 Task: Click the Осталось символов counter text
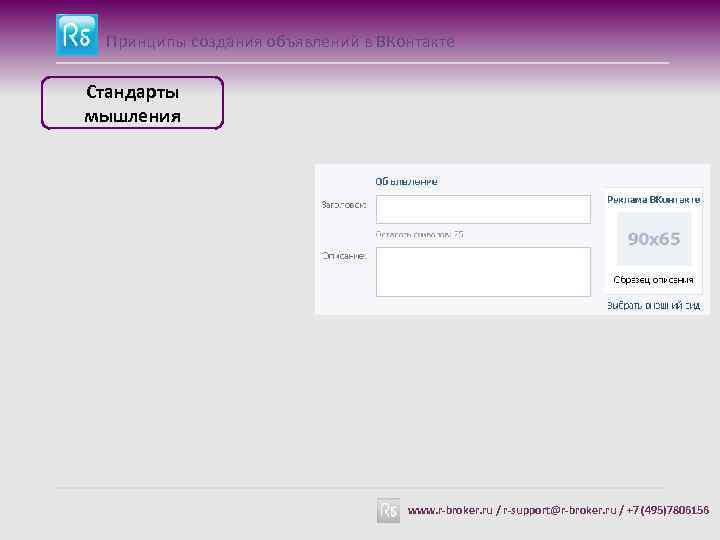tap(419, 235)
